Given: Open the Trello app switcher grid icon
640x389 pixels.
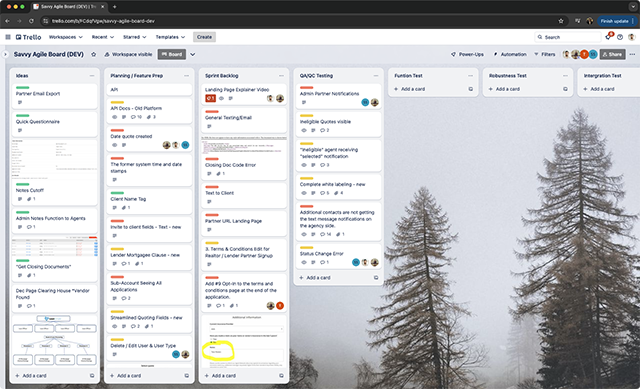Looking at the screenshot, I should tap(8, 37).
